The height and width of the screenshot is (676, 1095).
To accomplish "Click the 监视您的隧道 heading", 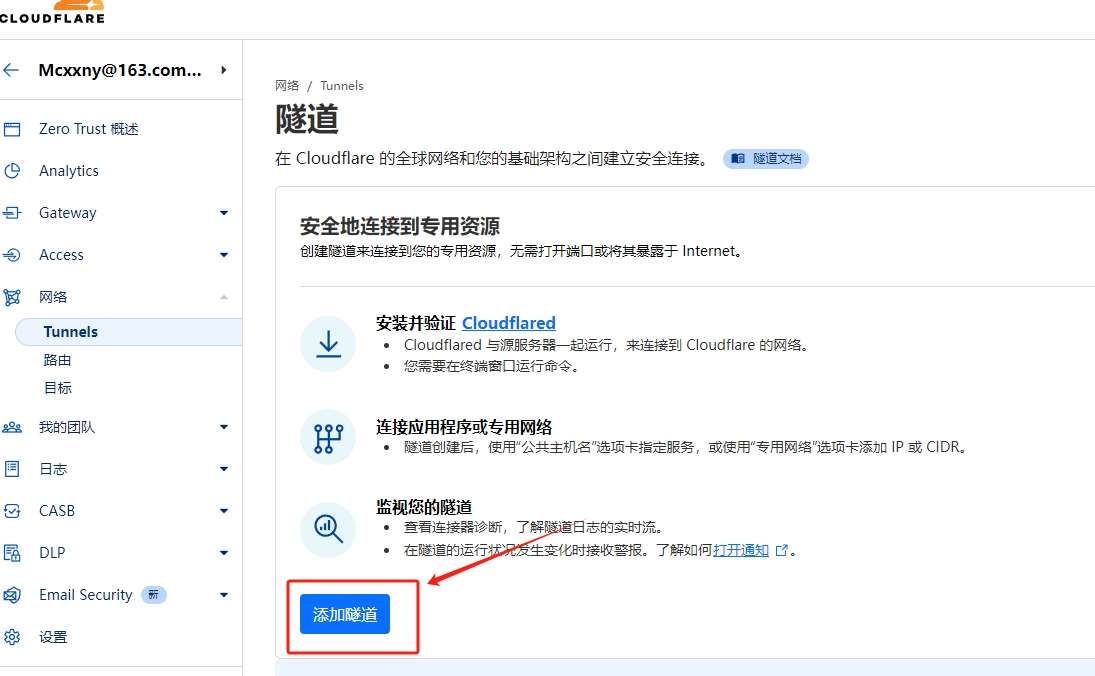I will (x=424, y=507).
